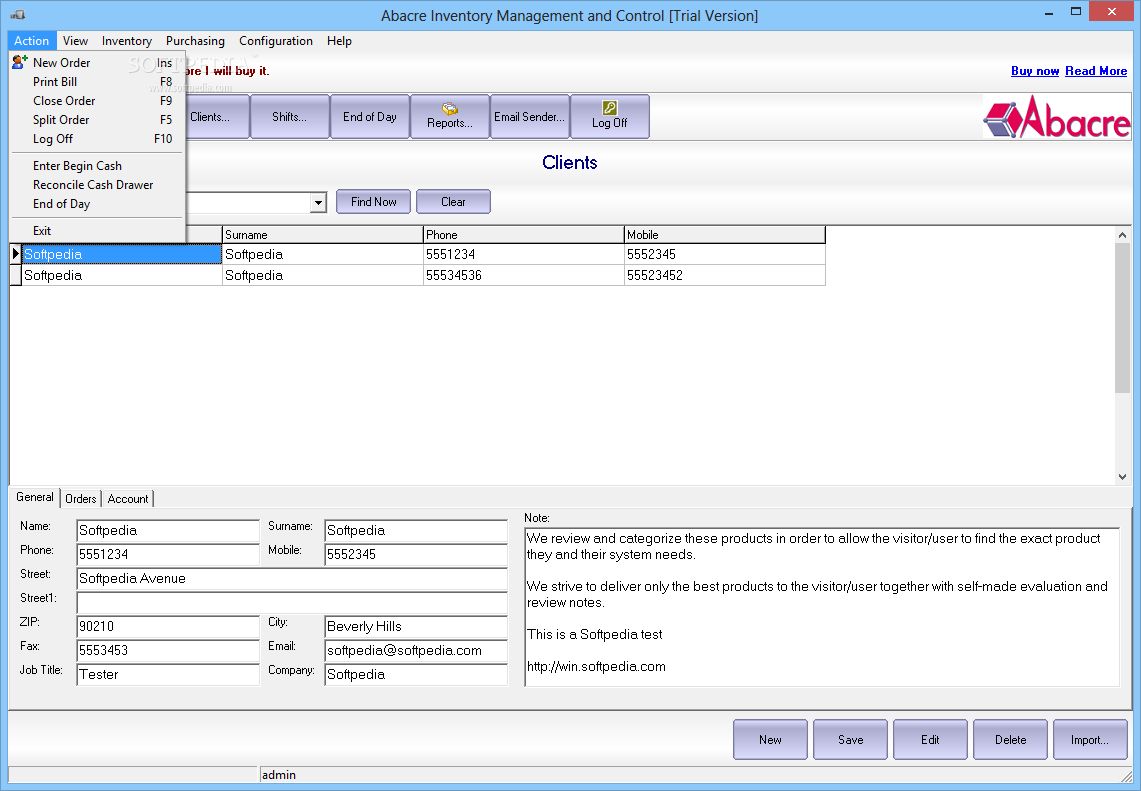Open the Configuration menu
This screenshot has height=791, width=1141.
(276, 41)
